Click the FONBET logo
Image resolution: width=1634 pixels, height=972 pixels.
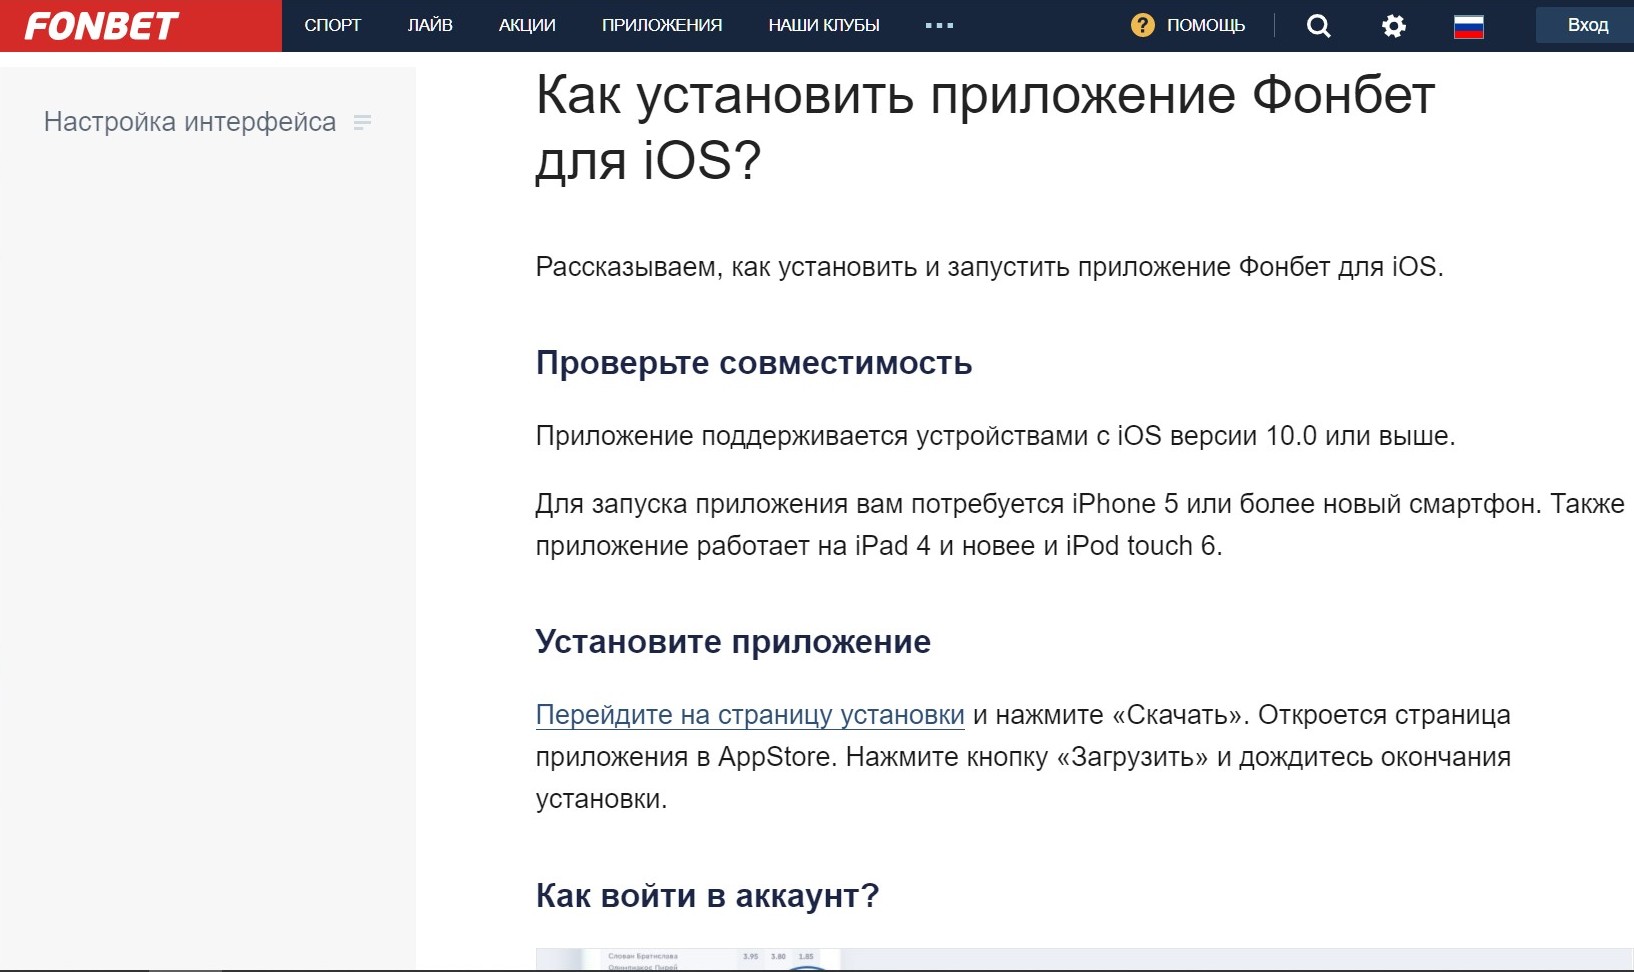click(101, 25)
